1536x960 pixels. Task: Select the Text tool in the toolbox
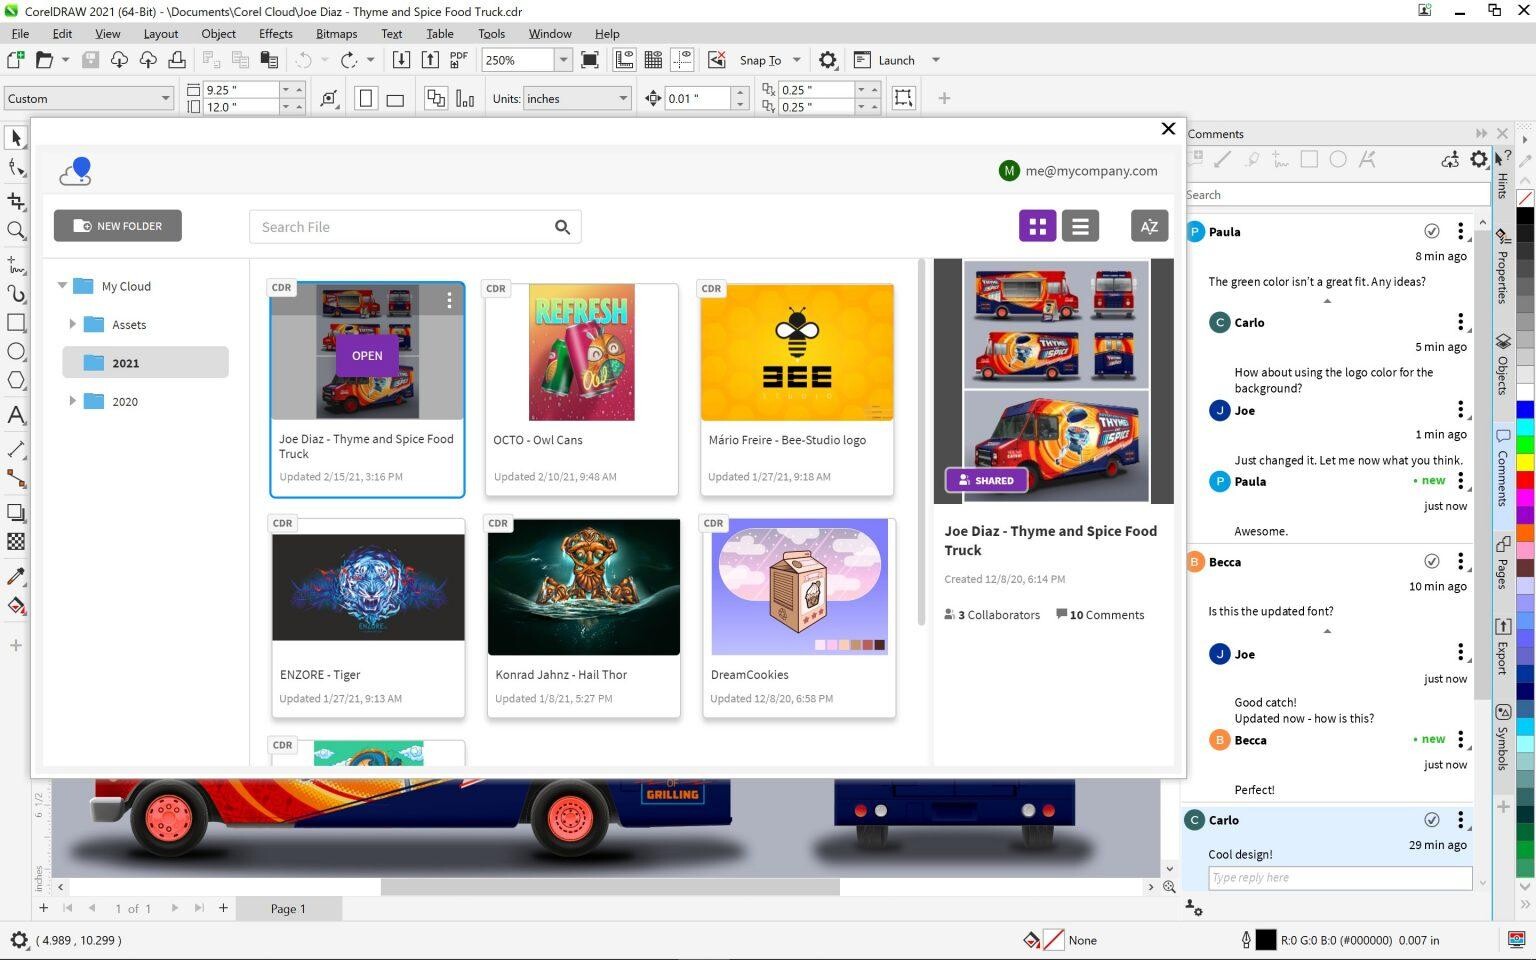15,415
